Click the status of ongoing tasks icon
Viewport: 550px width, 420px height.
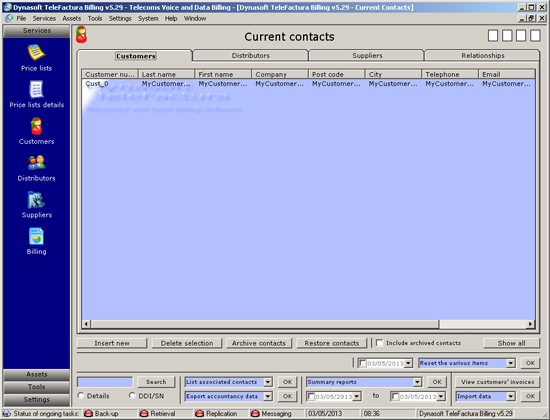tap(7, 414)
